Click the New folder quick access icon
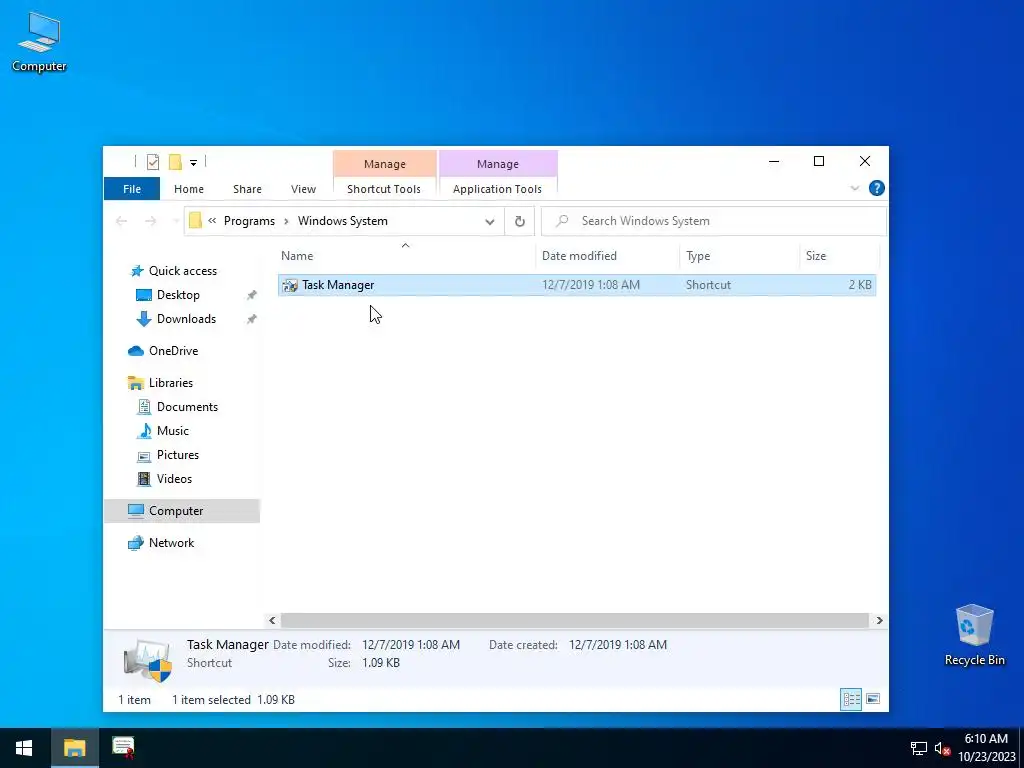This screenshot has height=768, width=1024. [x=175, y=162]
